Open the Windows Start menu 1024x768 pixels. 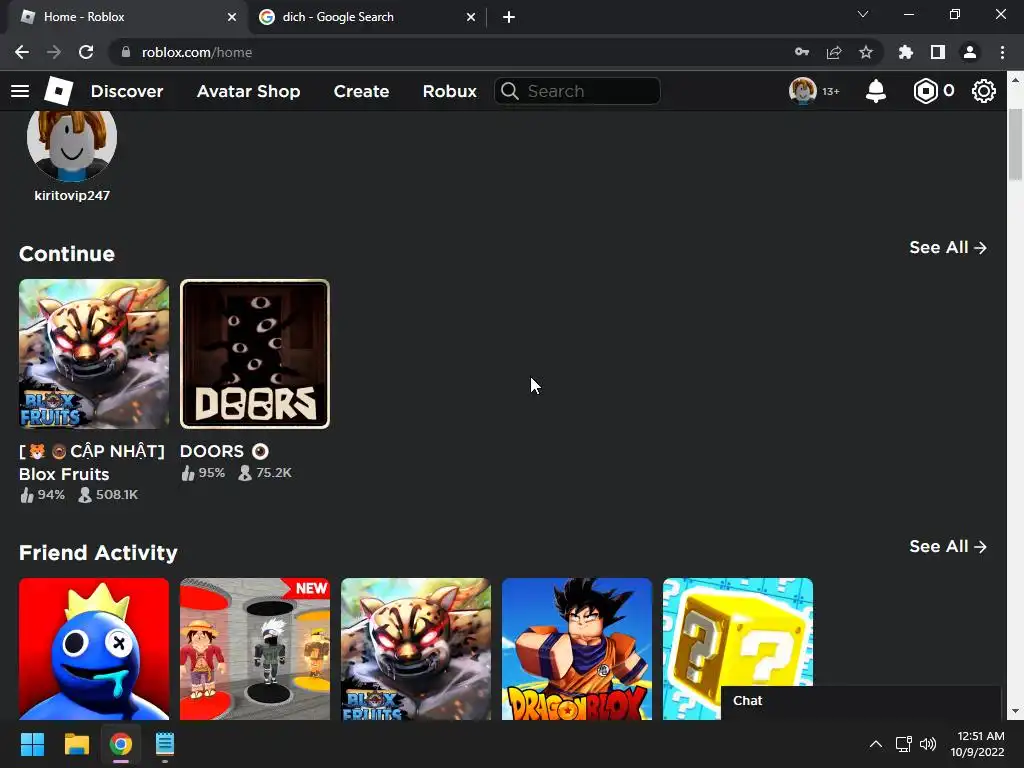click(x=32, y=744)
